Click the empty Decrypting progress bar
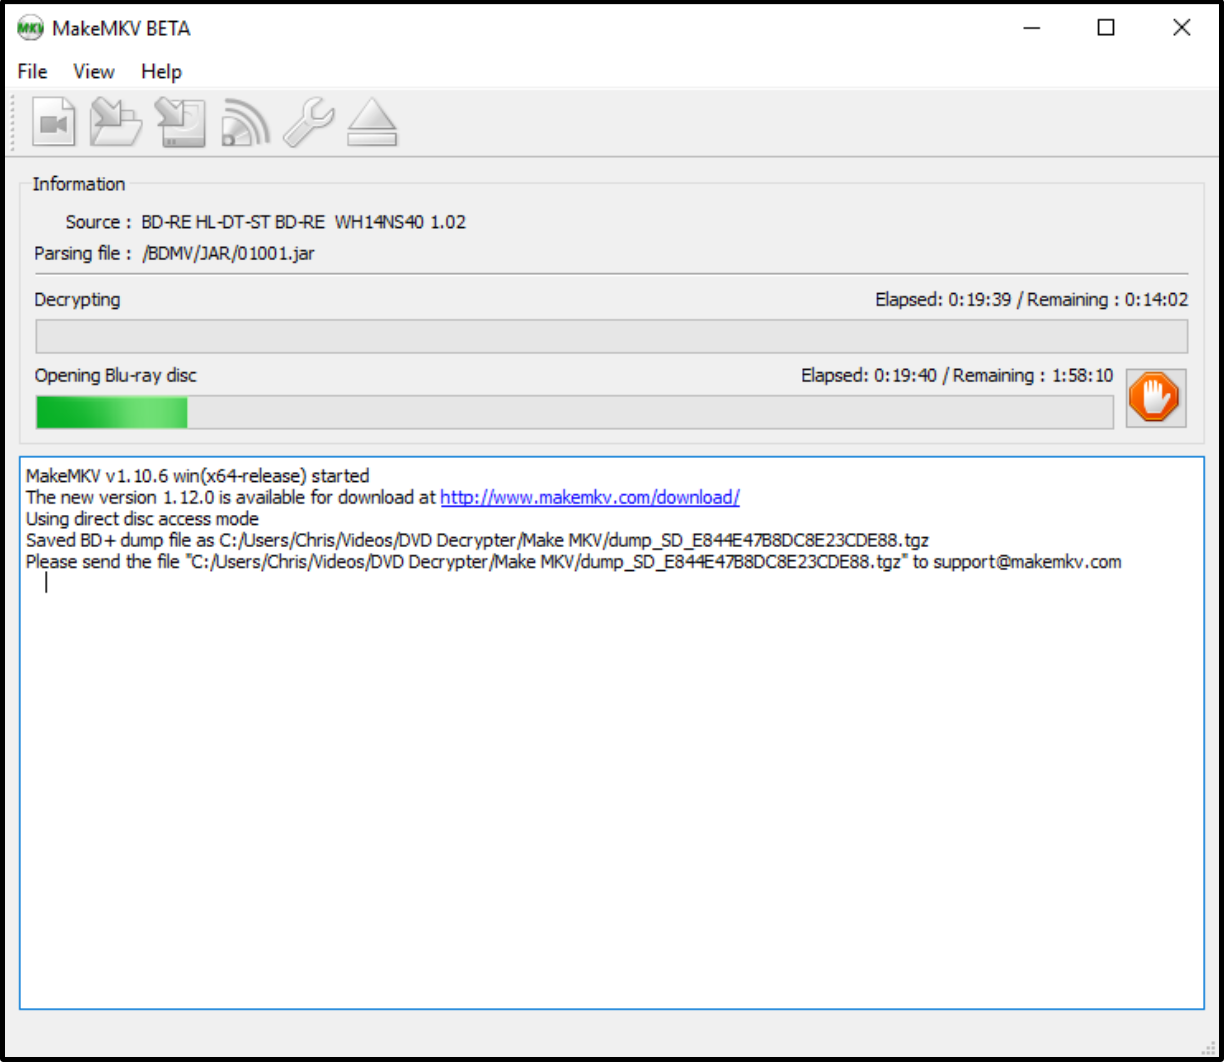The width and height of the screenshot is (1224, 1062). pos(611,337)
